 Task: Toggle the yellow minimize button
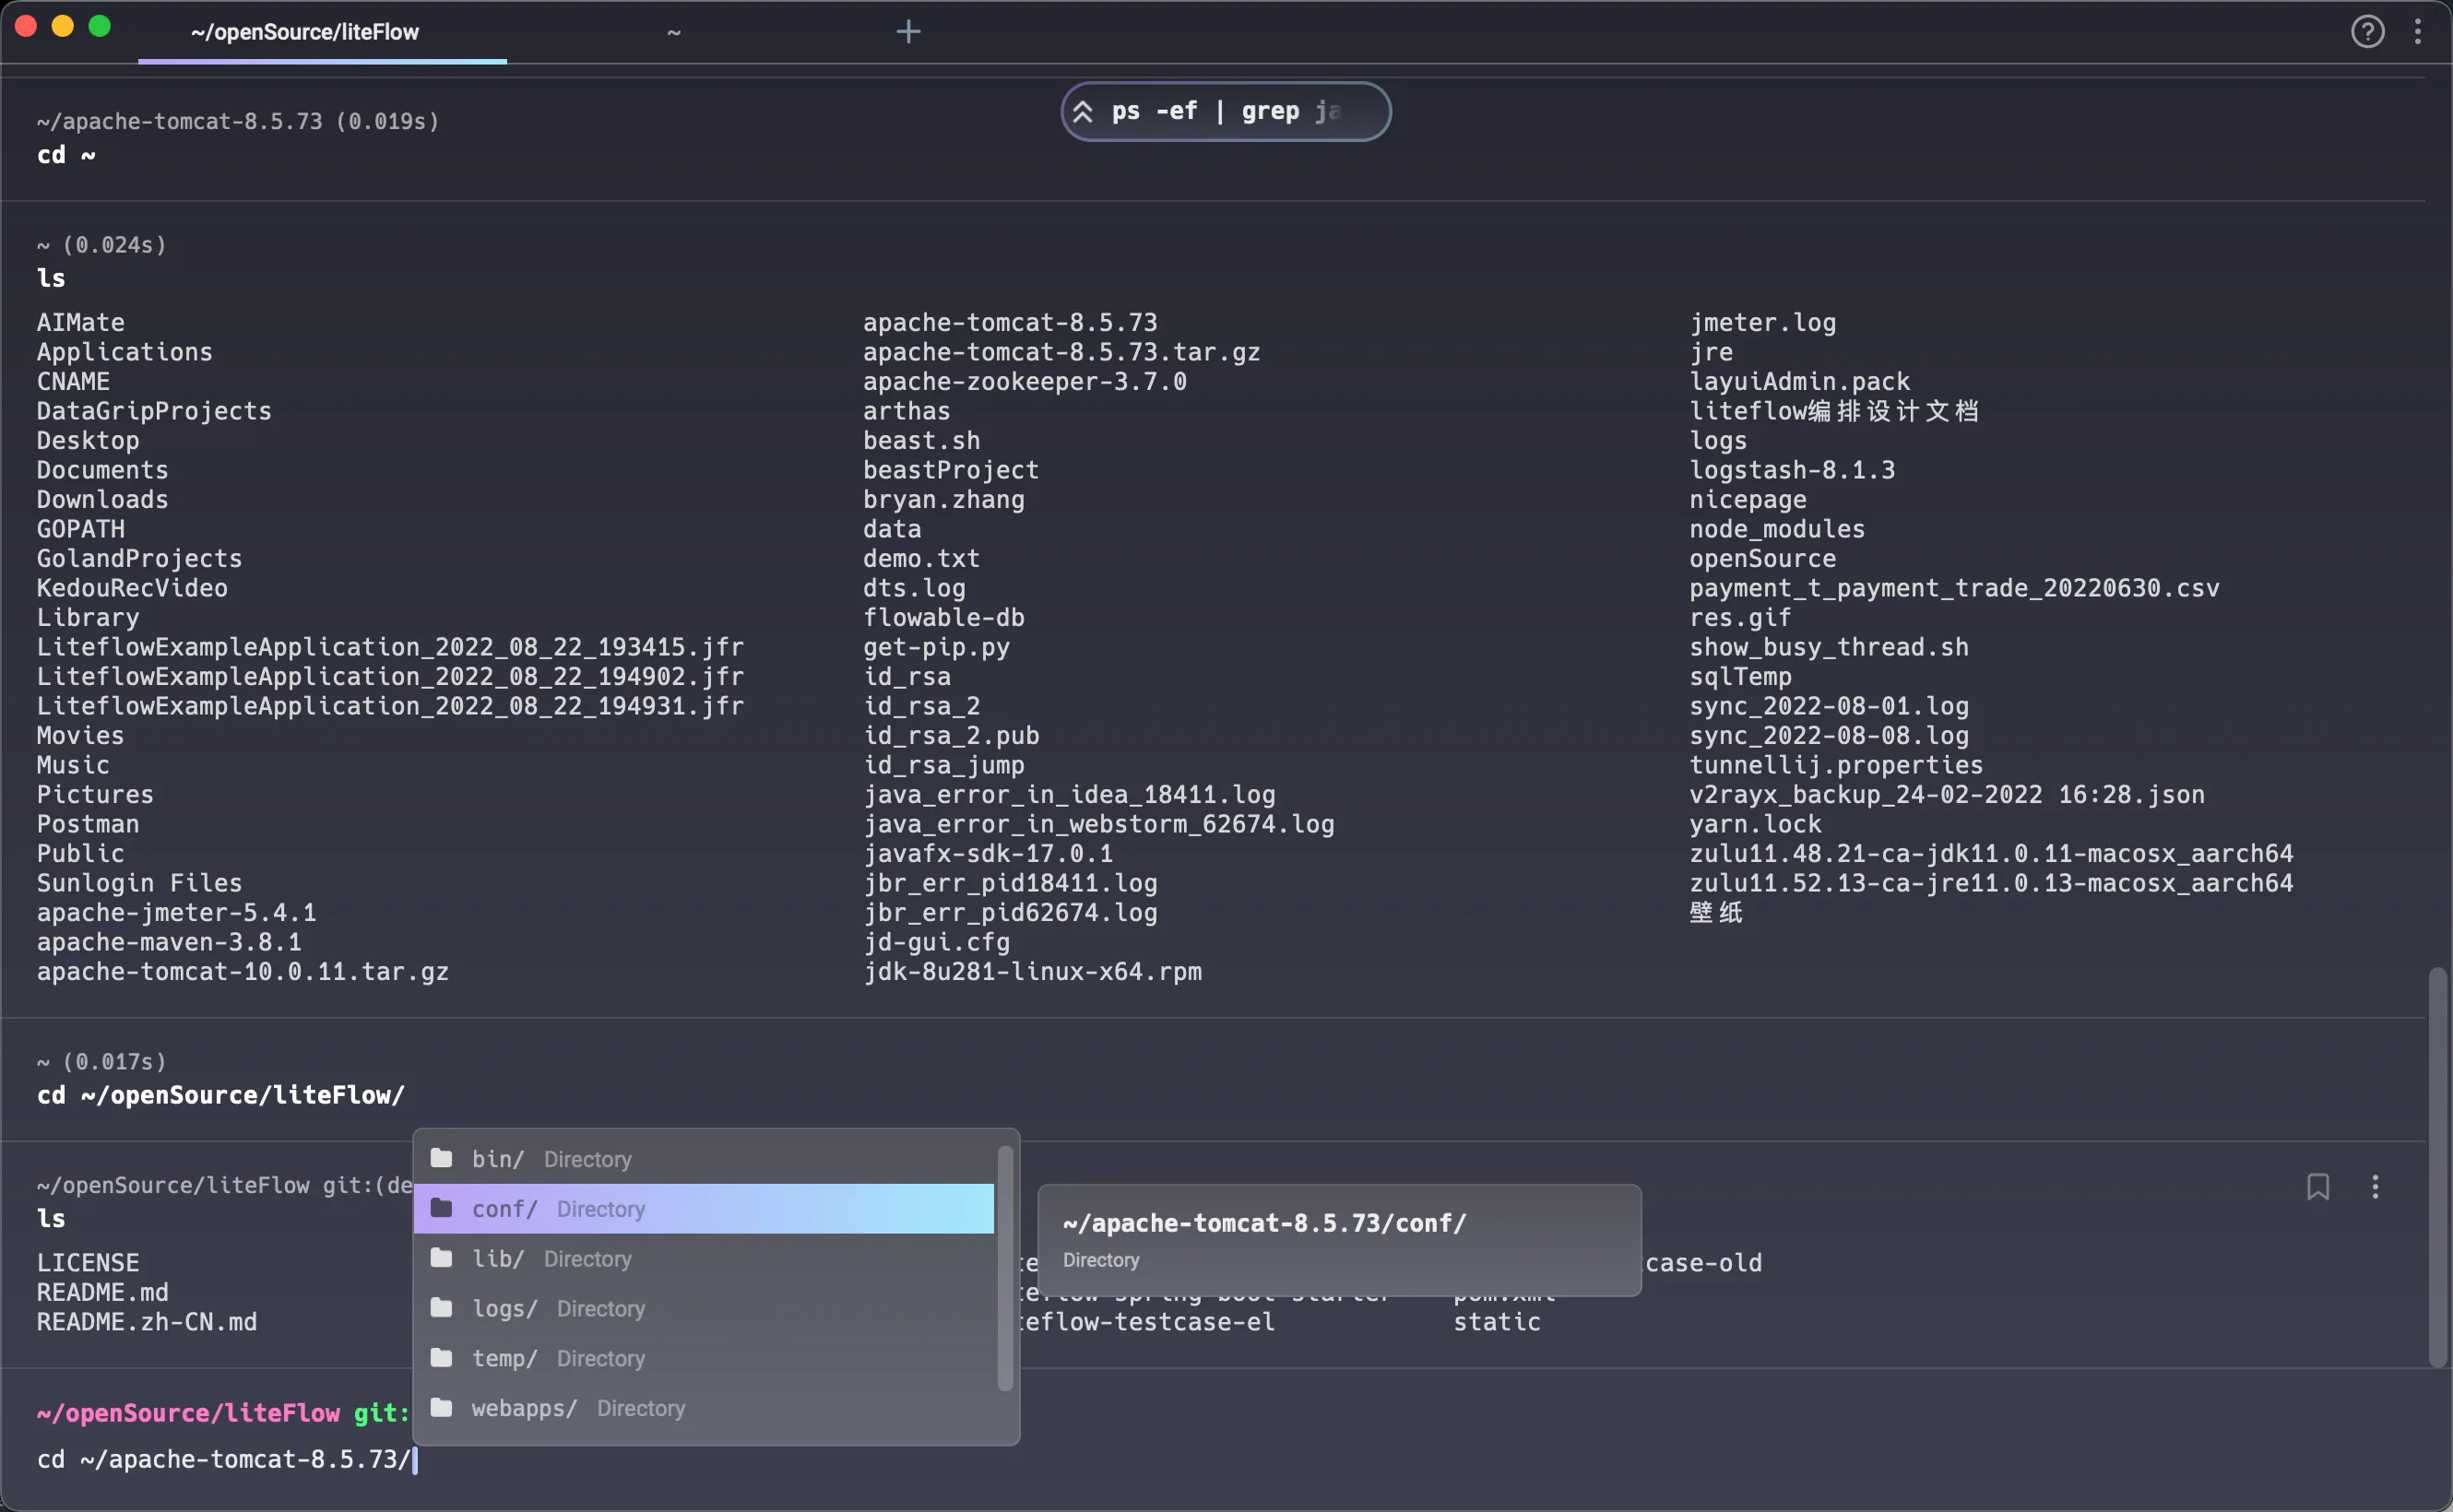pyautogui.click(x=61, y=30)
